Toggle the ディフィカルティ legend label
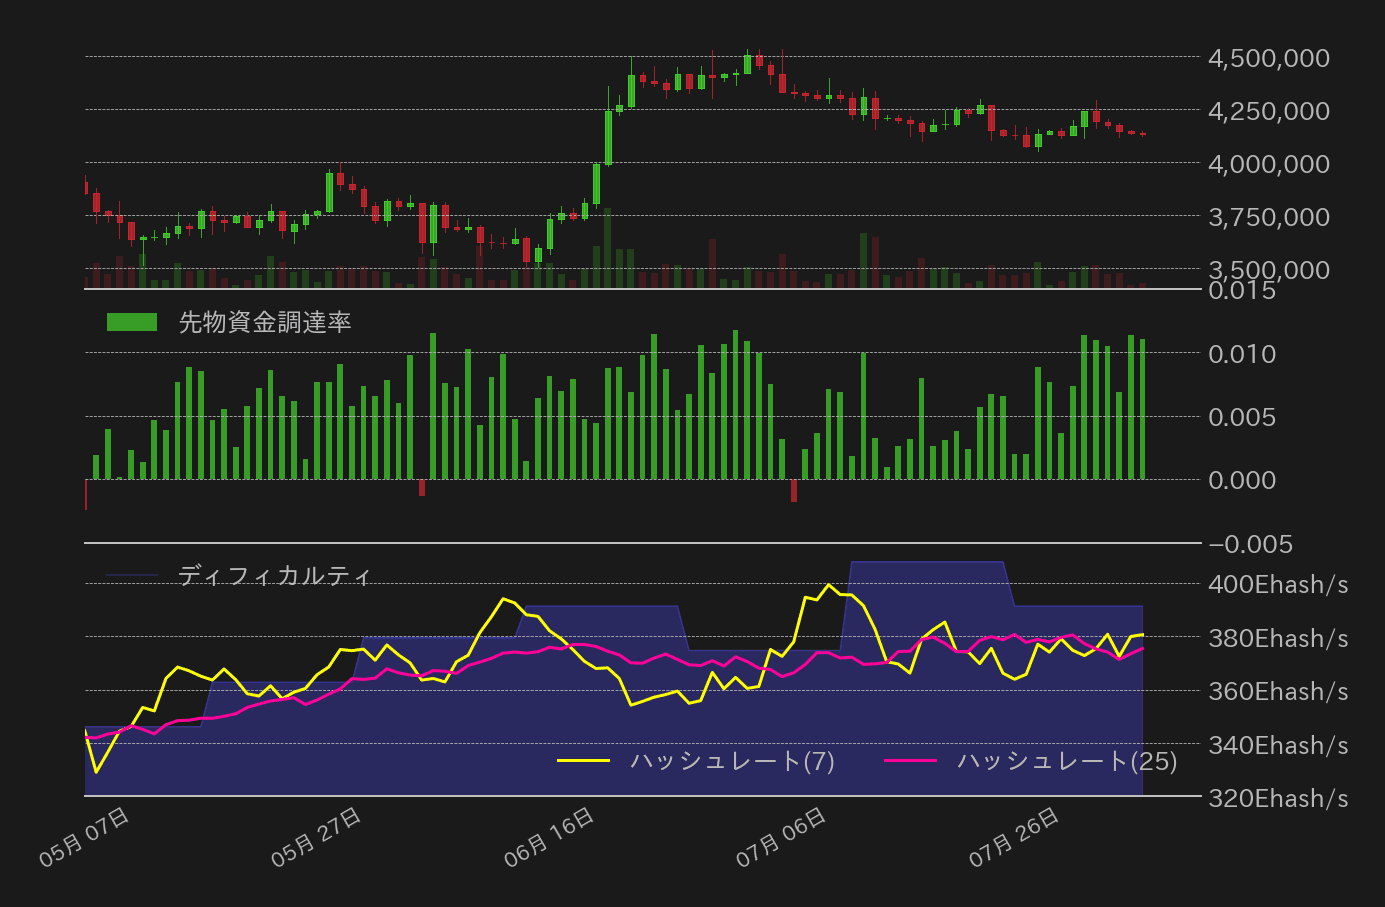The width and height of the screenshot is (1385, 907). 275,576
